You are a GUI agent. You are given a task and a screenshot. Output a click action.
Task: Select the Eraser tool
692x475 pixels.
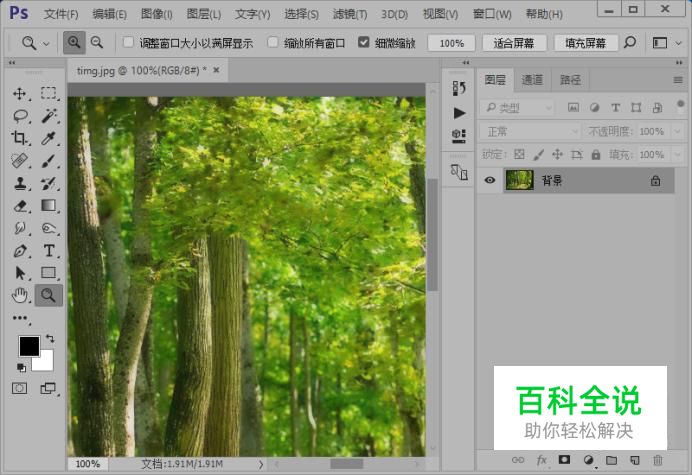click(20, 206)
